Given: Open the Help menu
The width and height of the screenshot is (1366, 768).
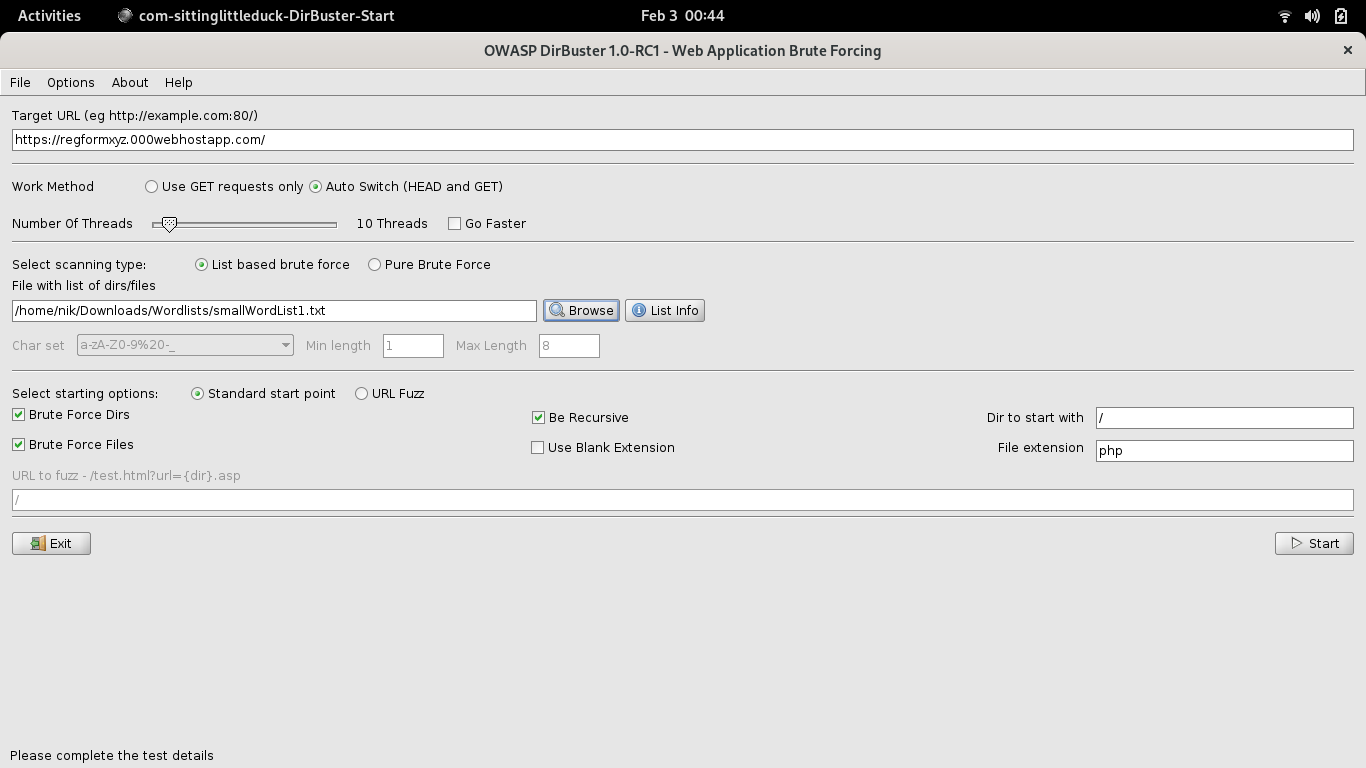Looking at the screenshot, I should [179, 82].
